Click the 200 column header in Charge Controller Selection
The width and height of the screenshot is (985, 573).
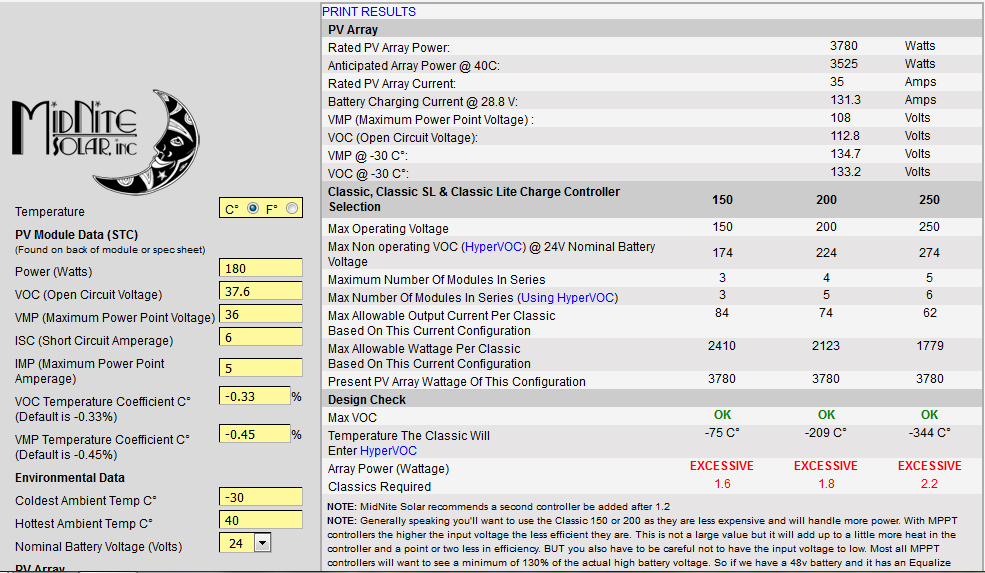(826, 200)
